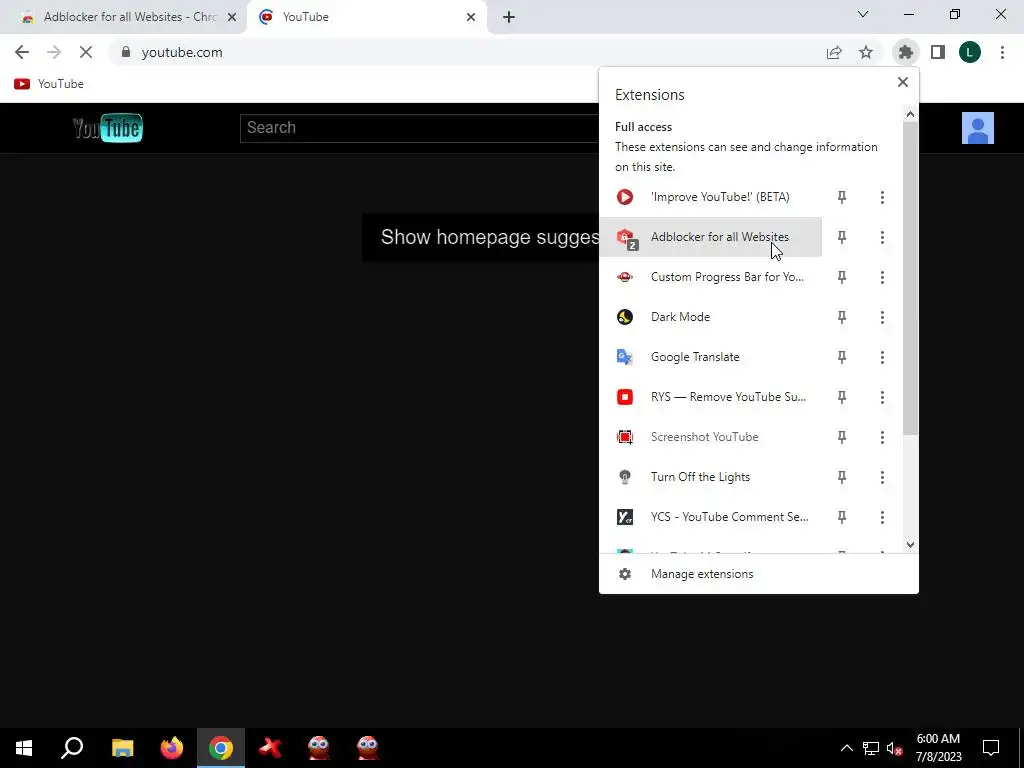Show hidden system tray icons

[846, 748]
